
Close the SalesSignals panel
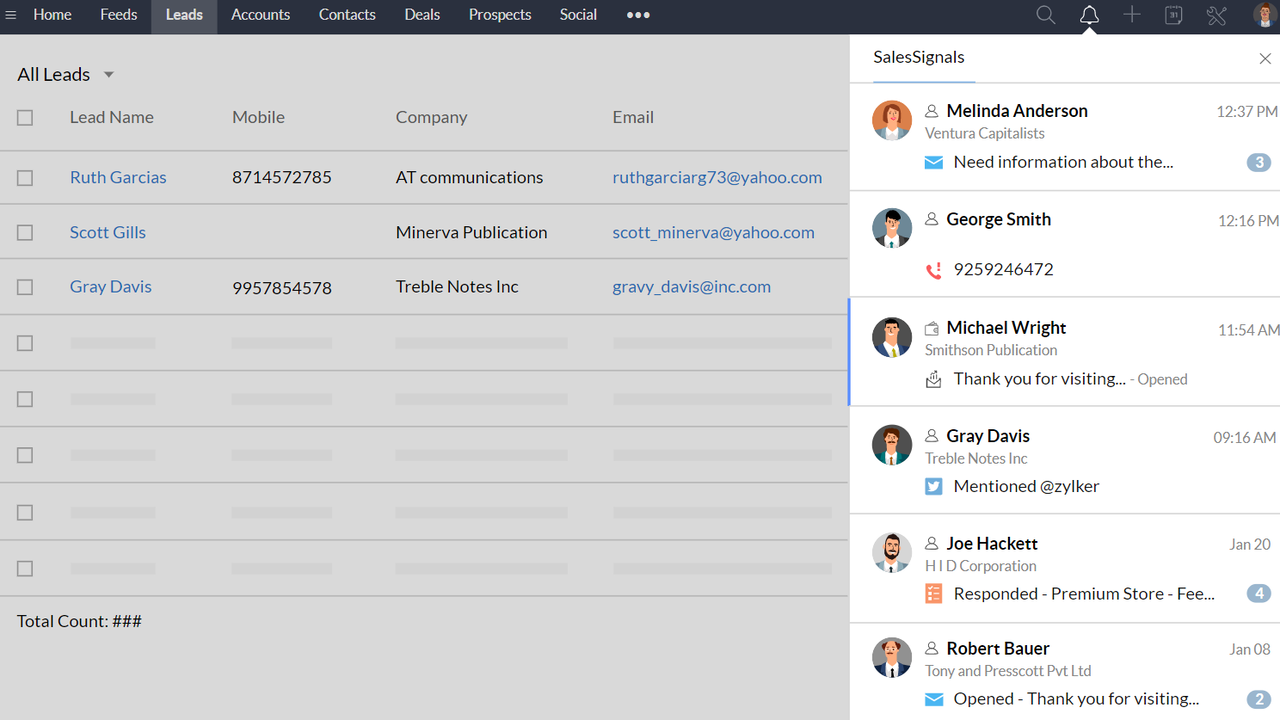(x=1265, y=59)
